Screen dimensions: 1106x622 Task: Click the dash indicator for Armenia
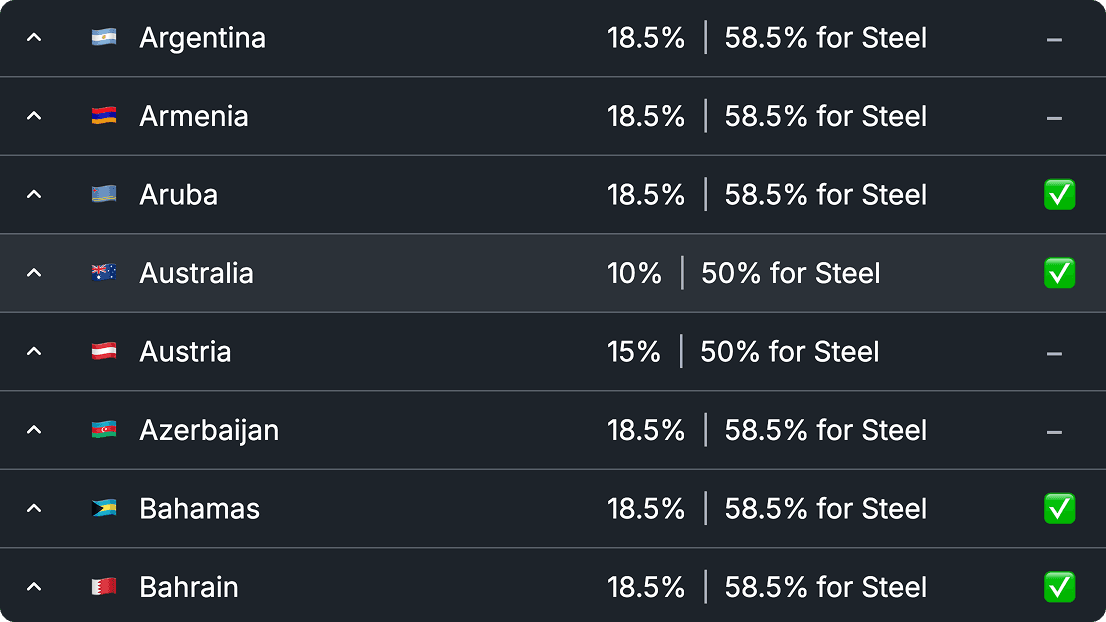click(x=1055, y=116)
